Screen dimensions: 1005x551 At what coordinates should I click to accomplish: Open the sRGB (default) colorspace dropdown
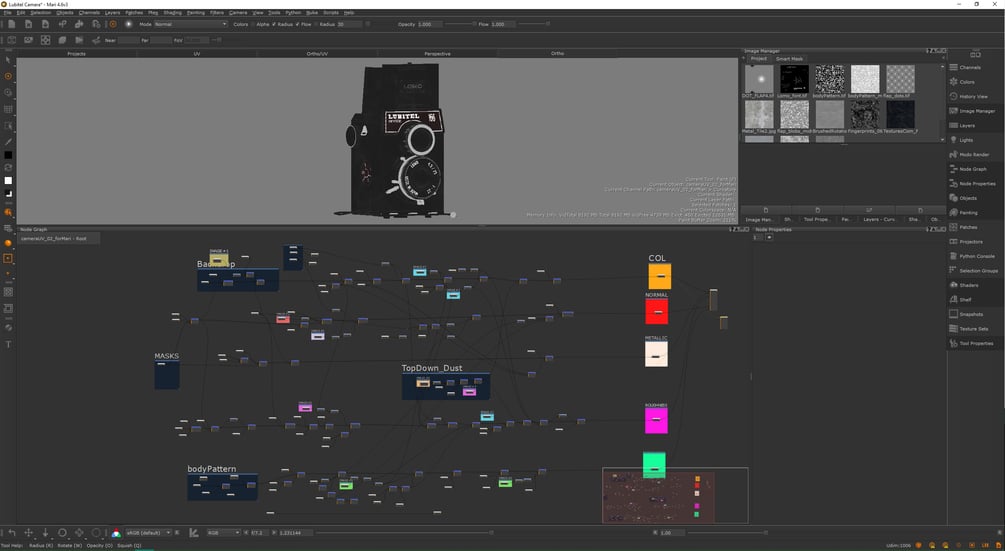[149, 533]
